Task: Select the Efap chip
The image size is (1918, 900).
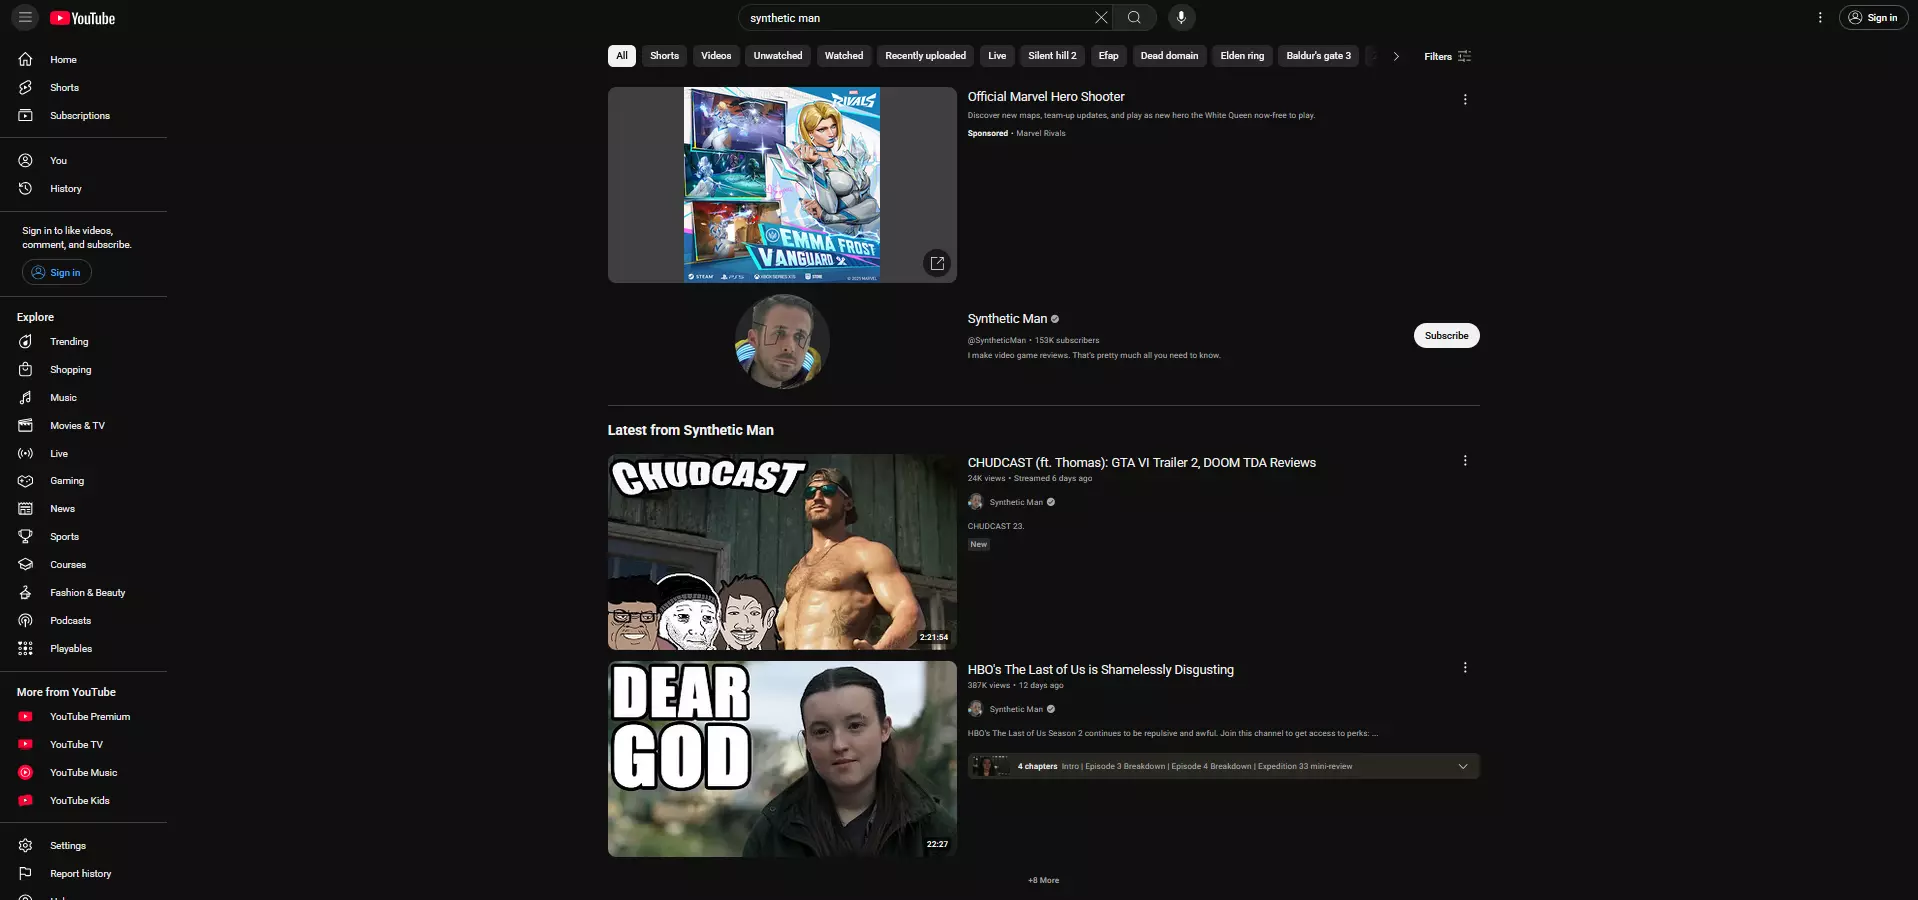Action: coord(1108,56)
